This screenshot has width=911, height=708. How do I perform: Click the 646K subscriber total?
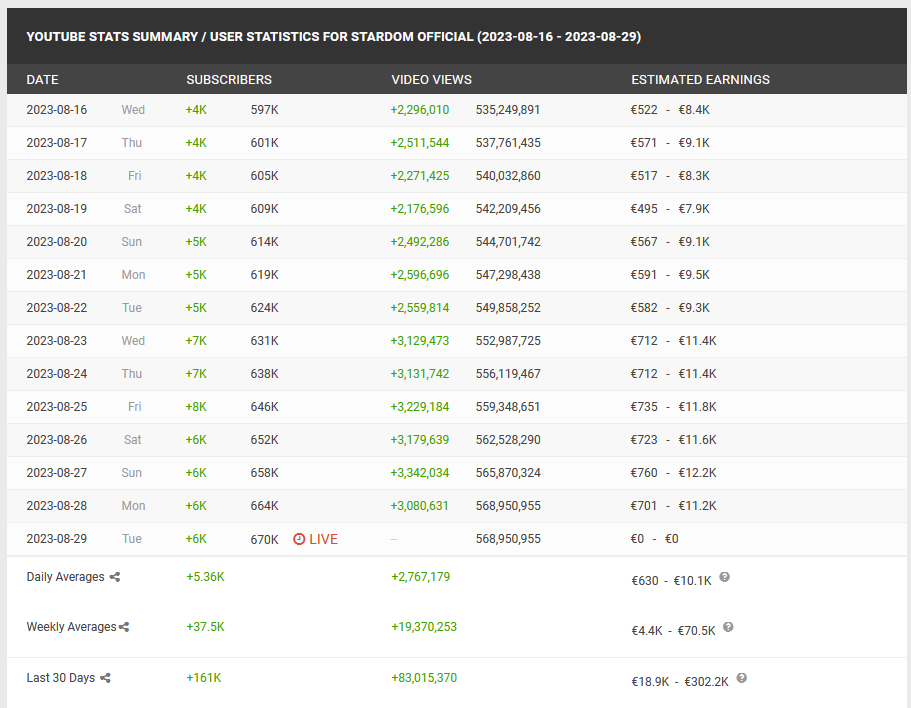click(x=264, y=407)
